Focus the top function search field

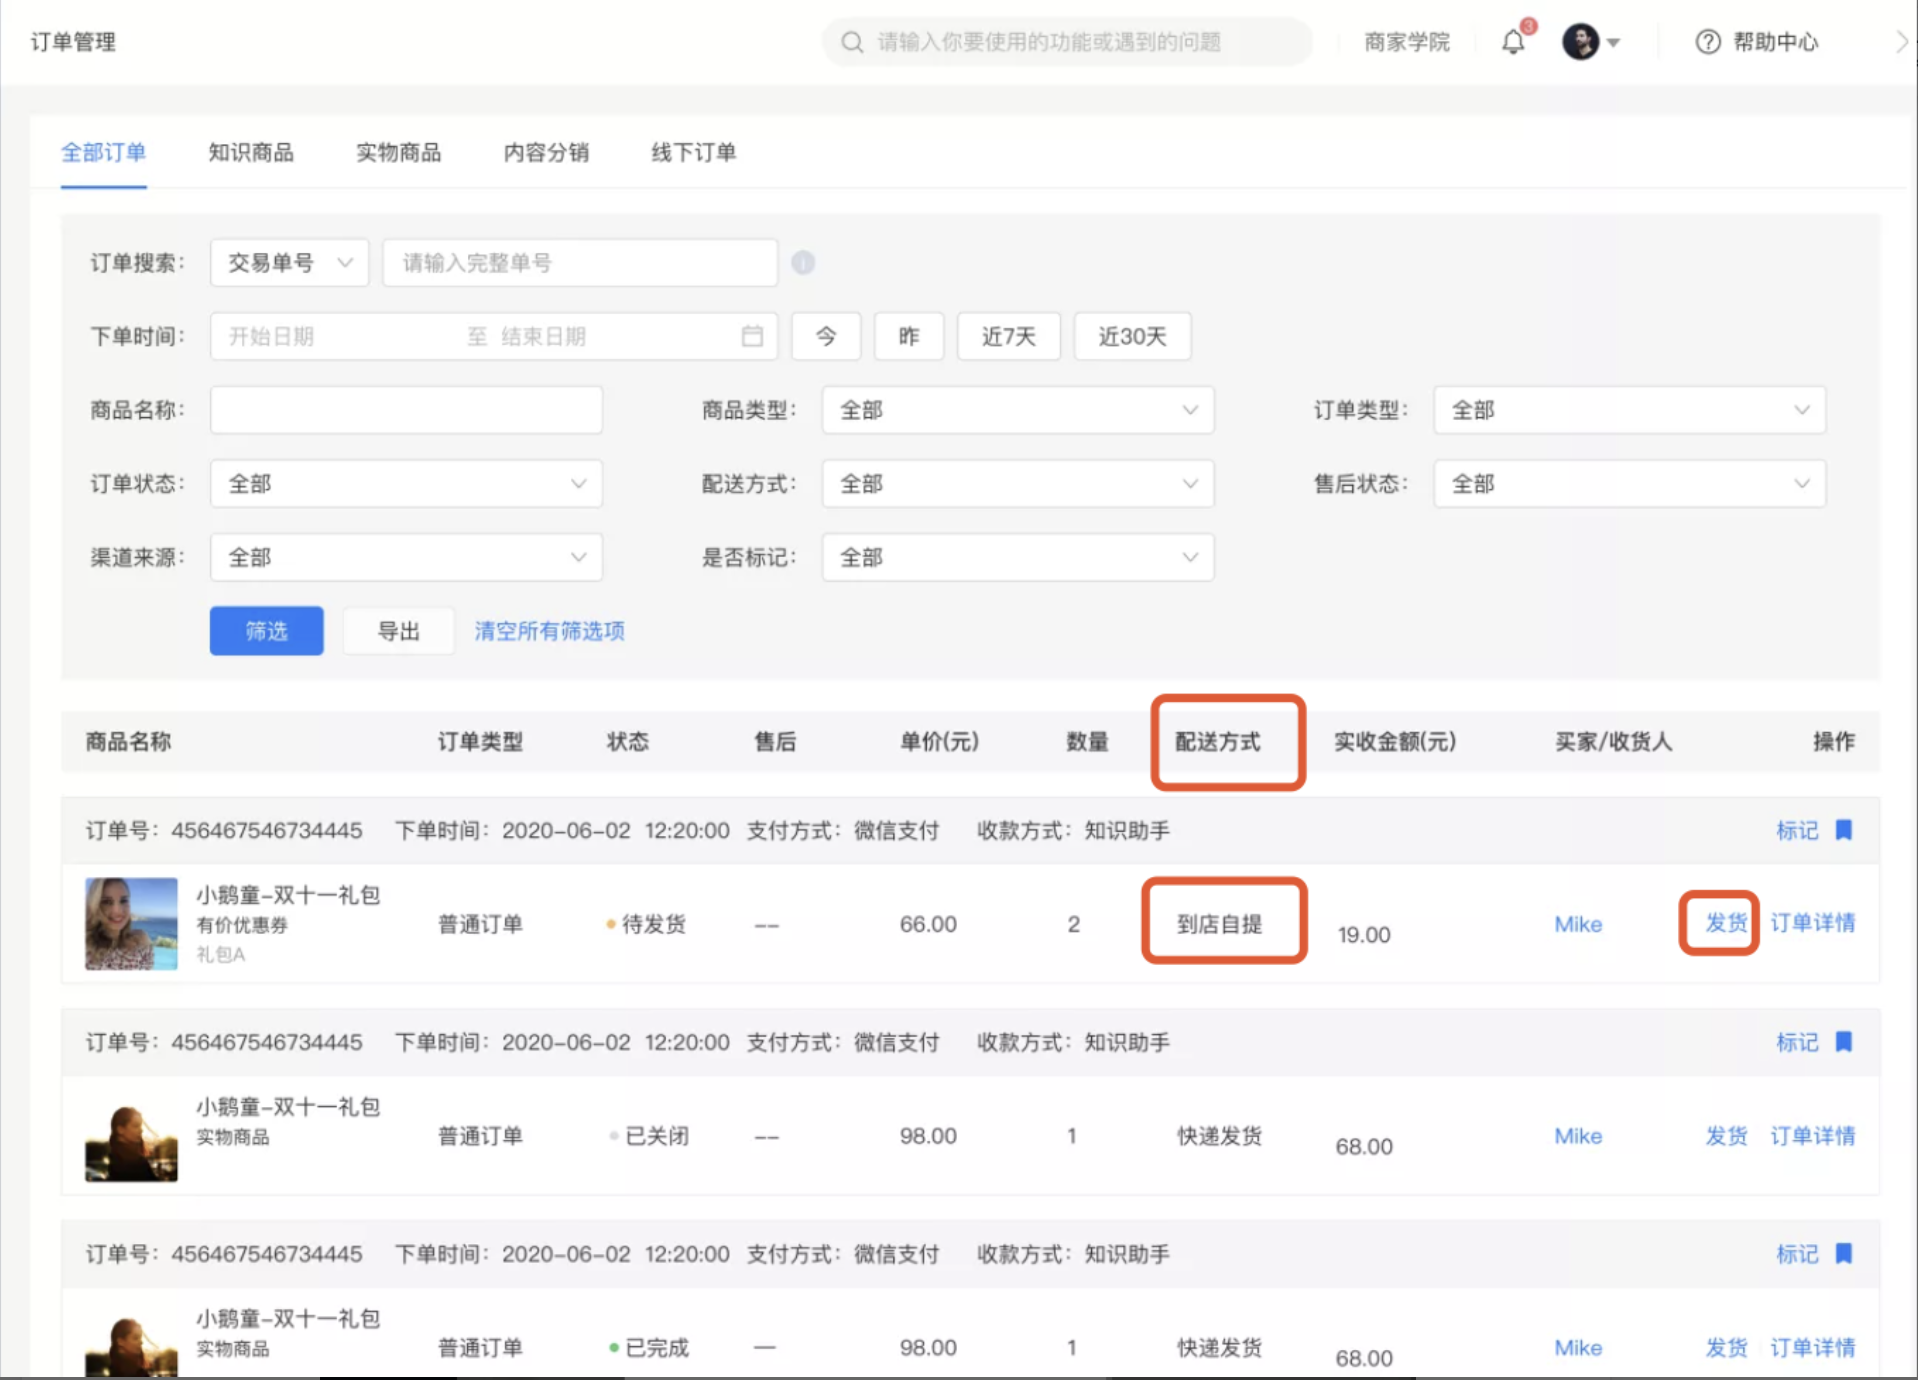point(1067,42)
